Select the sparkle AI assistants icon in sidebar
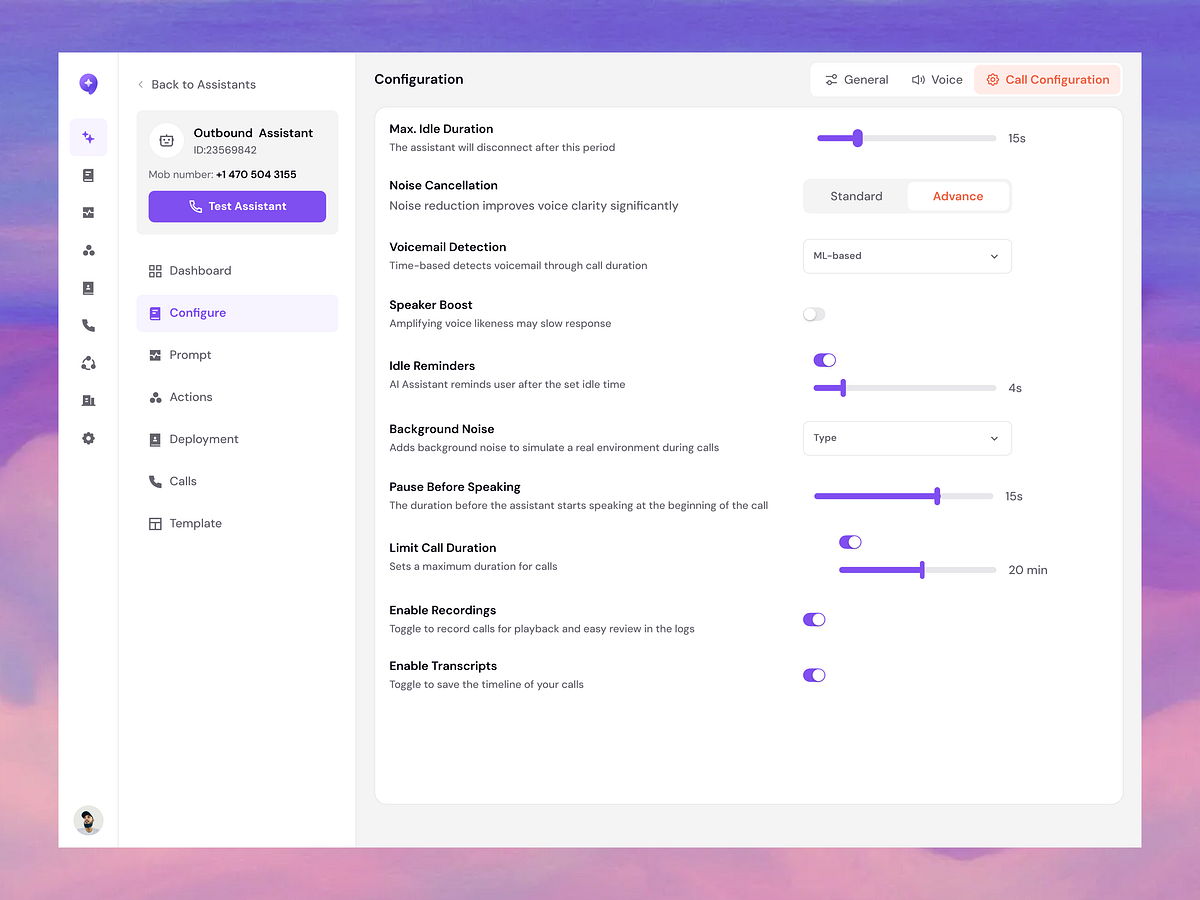Viewport: 1200px width, 900px height. click(88, 137)
